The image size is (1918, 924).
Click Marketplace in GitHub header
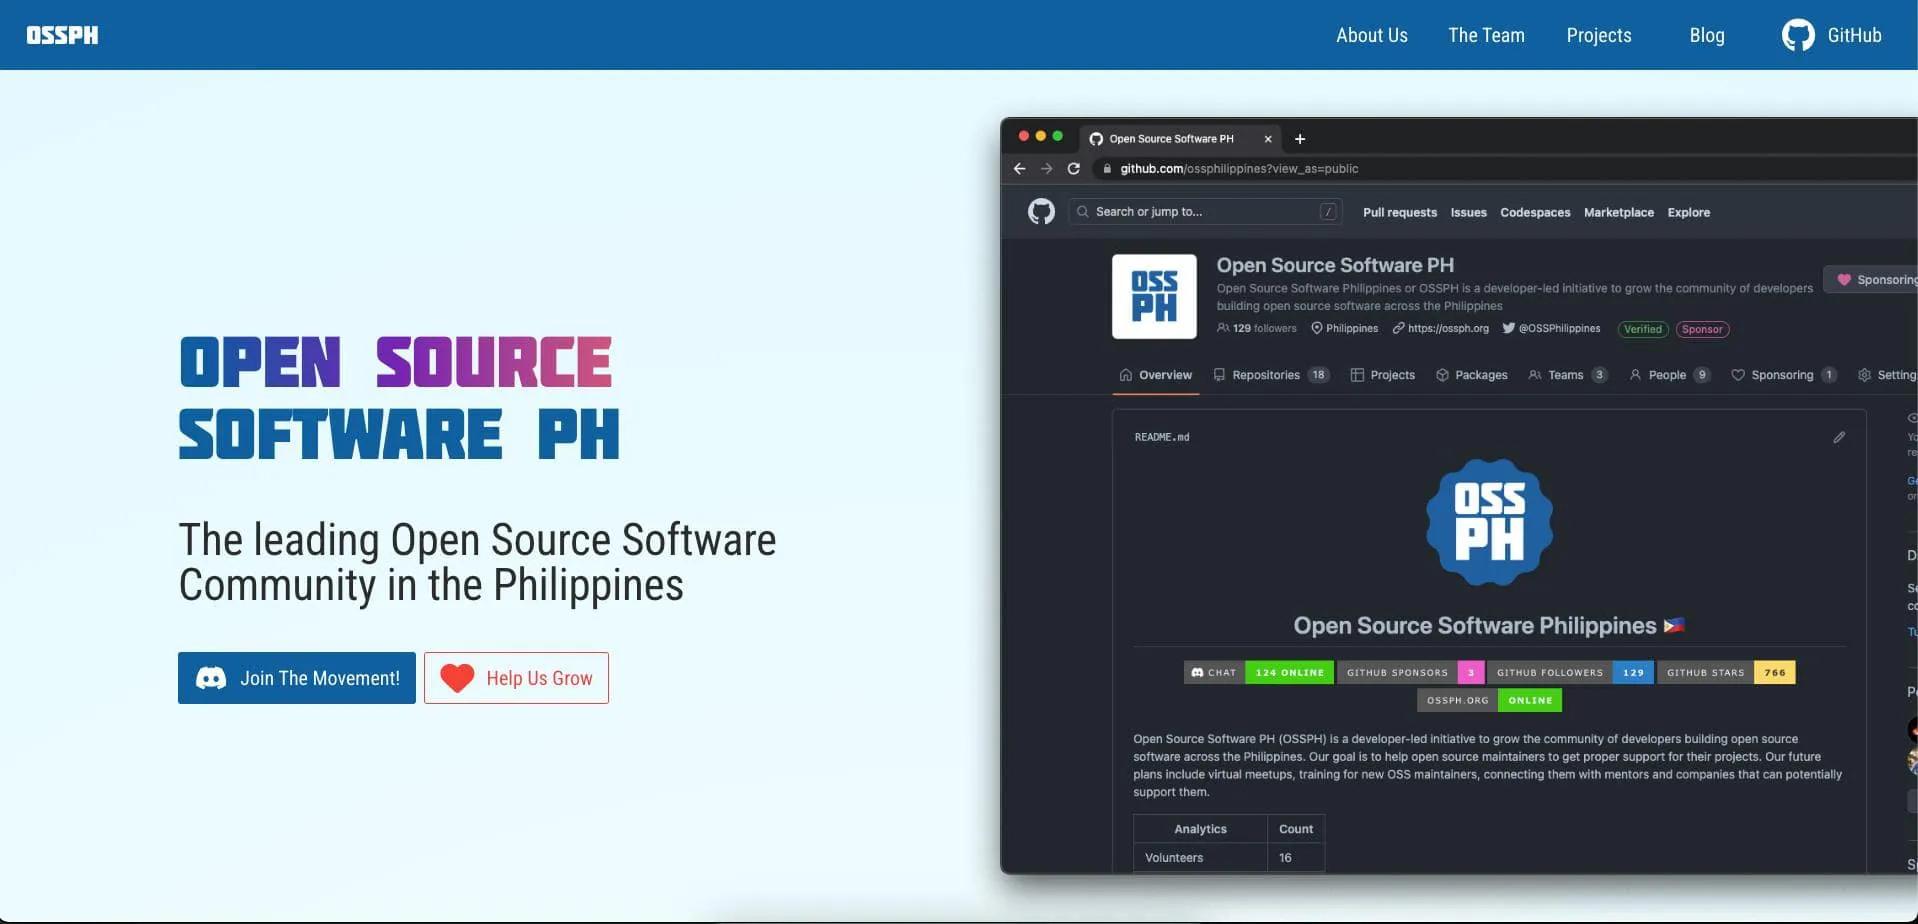tap(1618, 212)
